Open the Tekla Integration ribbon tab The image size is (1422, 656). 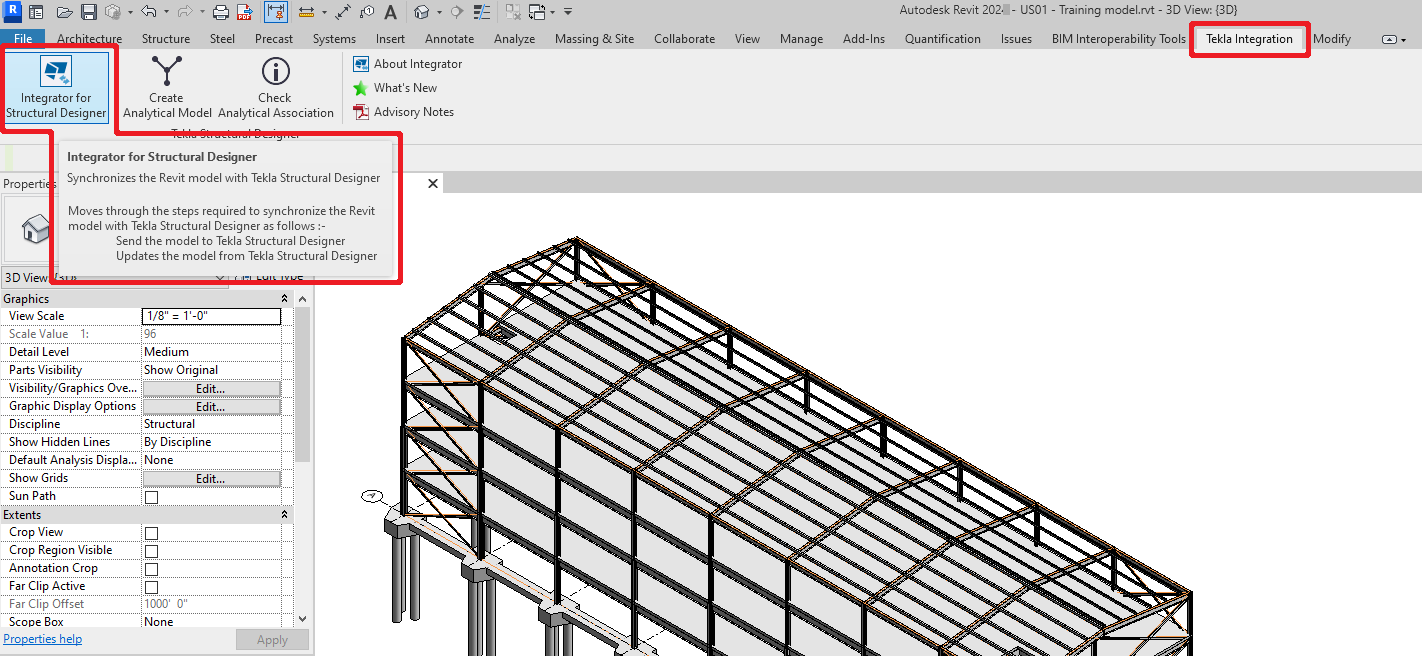1249,39
